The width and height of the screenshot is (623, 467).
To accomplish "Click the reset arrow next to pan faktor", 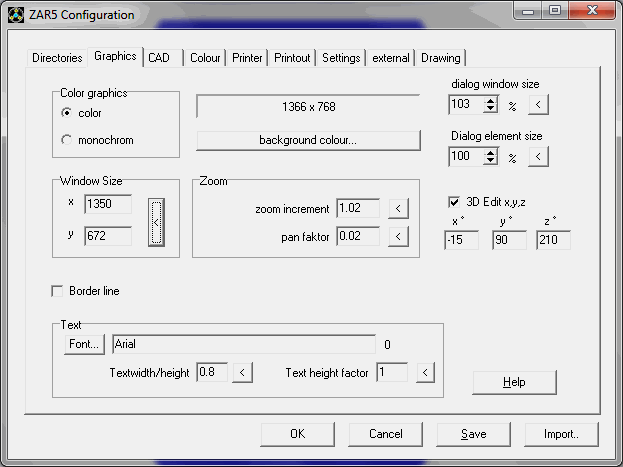I will tap(398, 236).
